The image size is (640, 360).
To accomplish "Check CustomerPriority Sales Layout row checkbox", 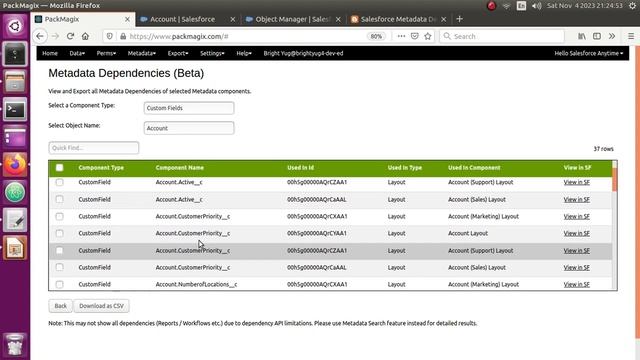I will point(60,267).
